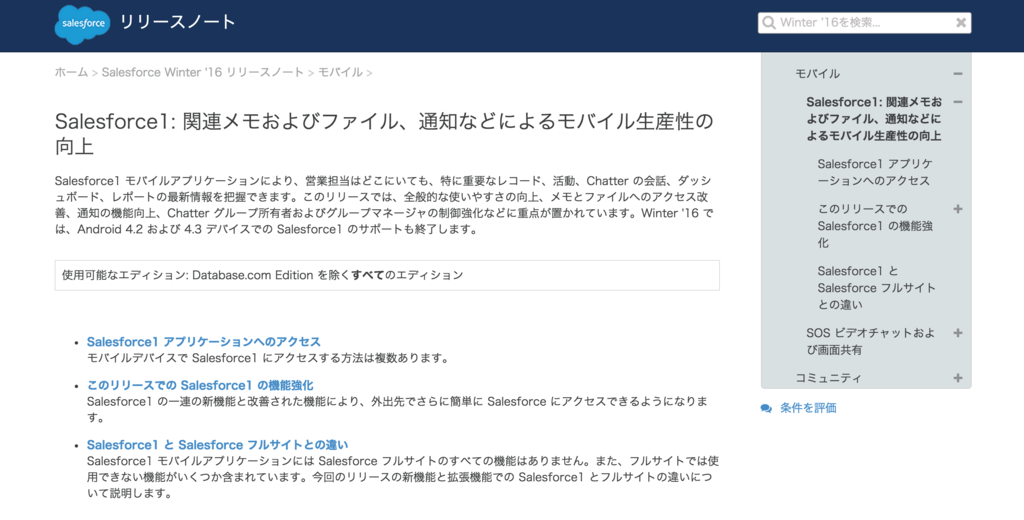Click the chat bubble icon beside 条件を評価
1024x520 pixels.
pyautogui.click(x=766, y=408)
